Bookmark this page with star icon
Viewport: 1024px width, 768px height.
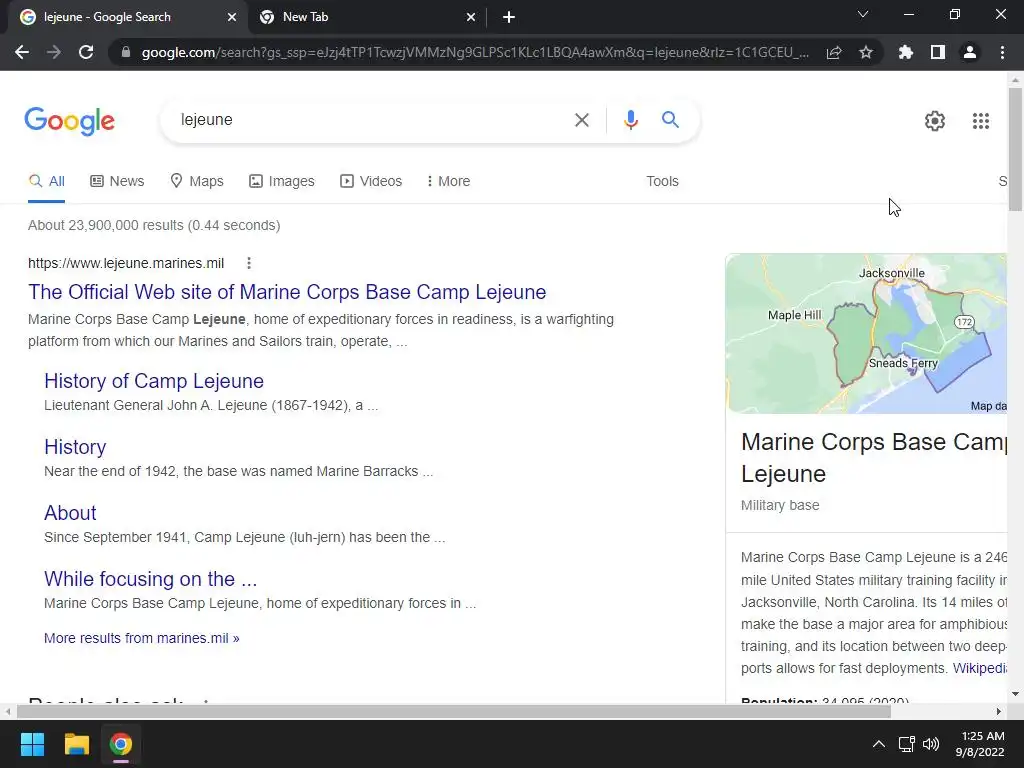(866, 52)
